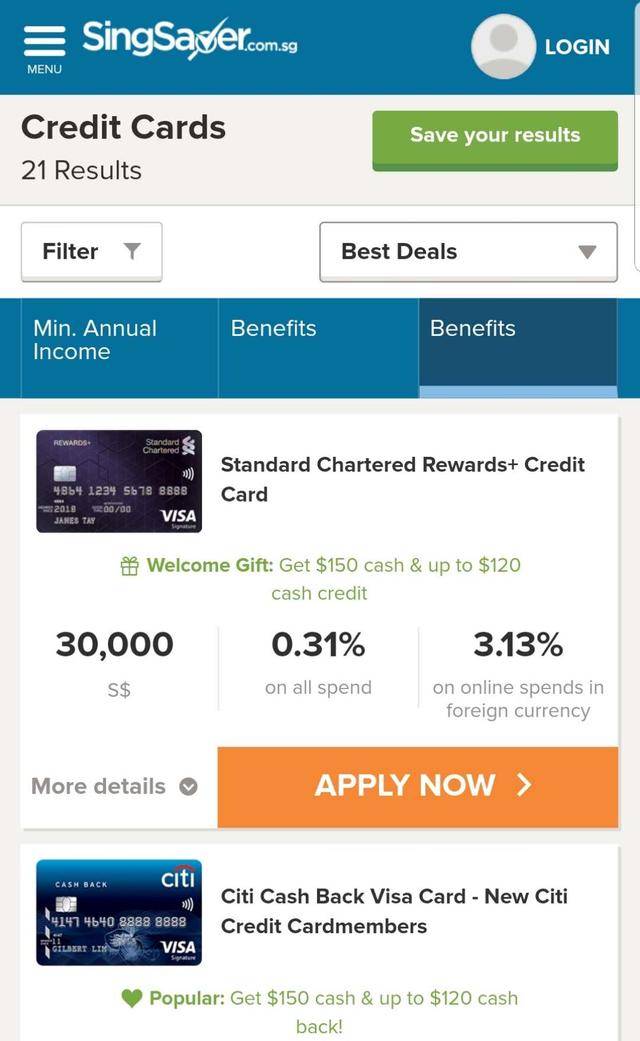Image resolution: width=640 pixels, height=1041 pixels.
Task: Click the LOGIN link
Action: coord(577,47)
